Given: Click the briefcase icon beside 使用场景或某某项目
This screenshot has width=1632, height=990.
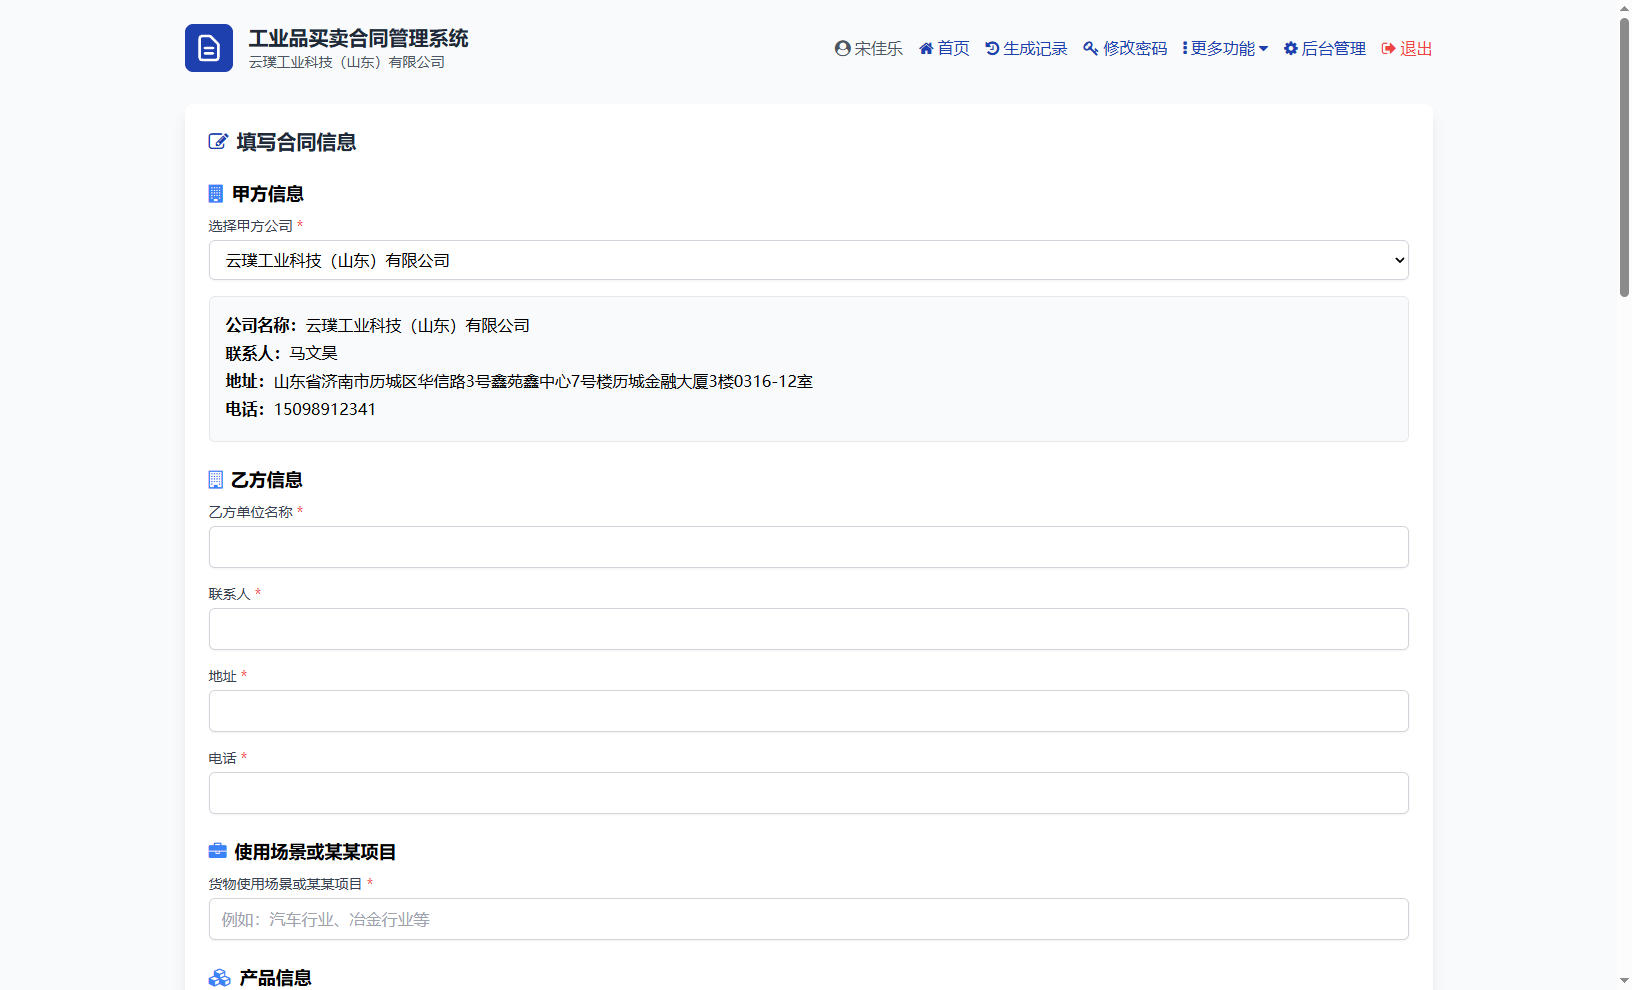Looking at the screenshot, I should [x=217, y=851].
